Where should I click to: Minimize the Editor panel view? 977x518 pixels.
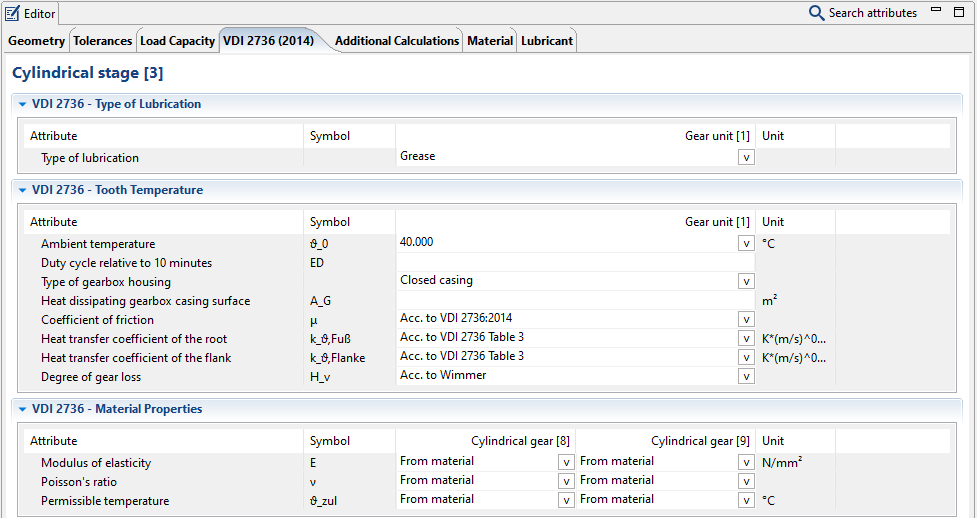click(934, 11)
